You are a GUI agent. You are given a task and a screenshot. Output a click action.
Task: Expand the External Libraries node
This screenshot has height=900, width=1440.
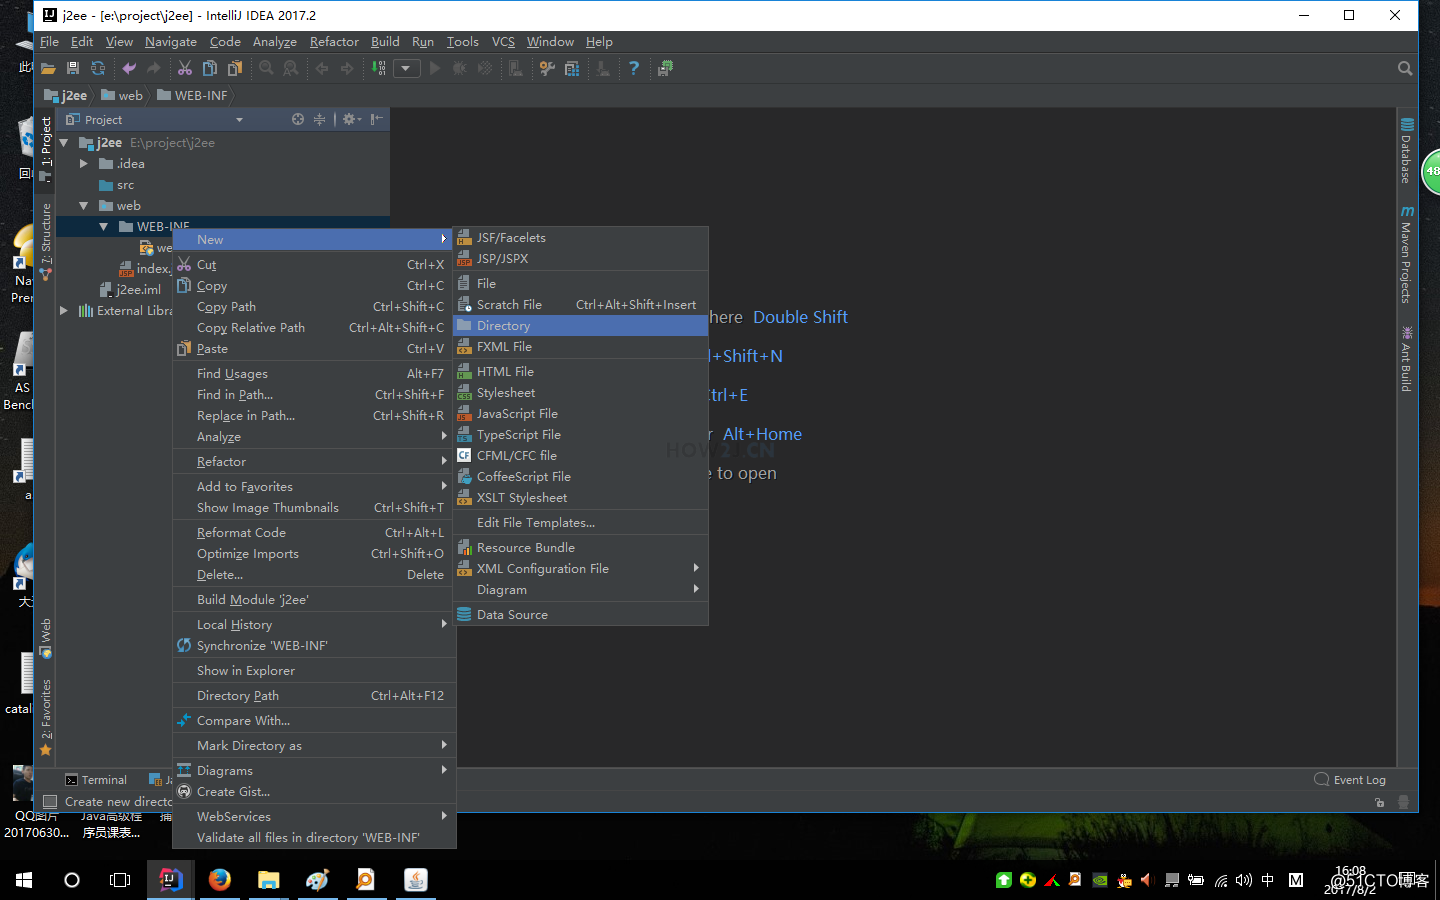click(x=64, y=311)
